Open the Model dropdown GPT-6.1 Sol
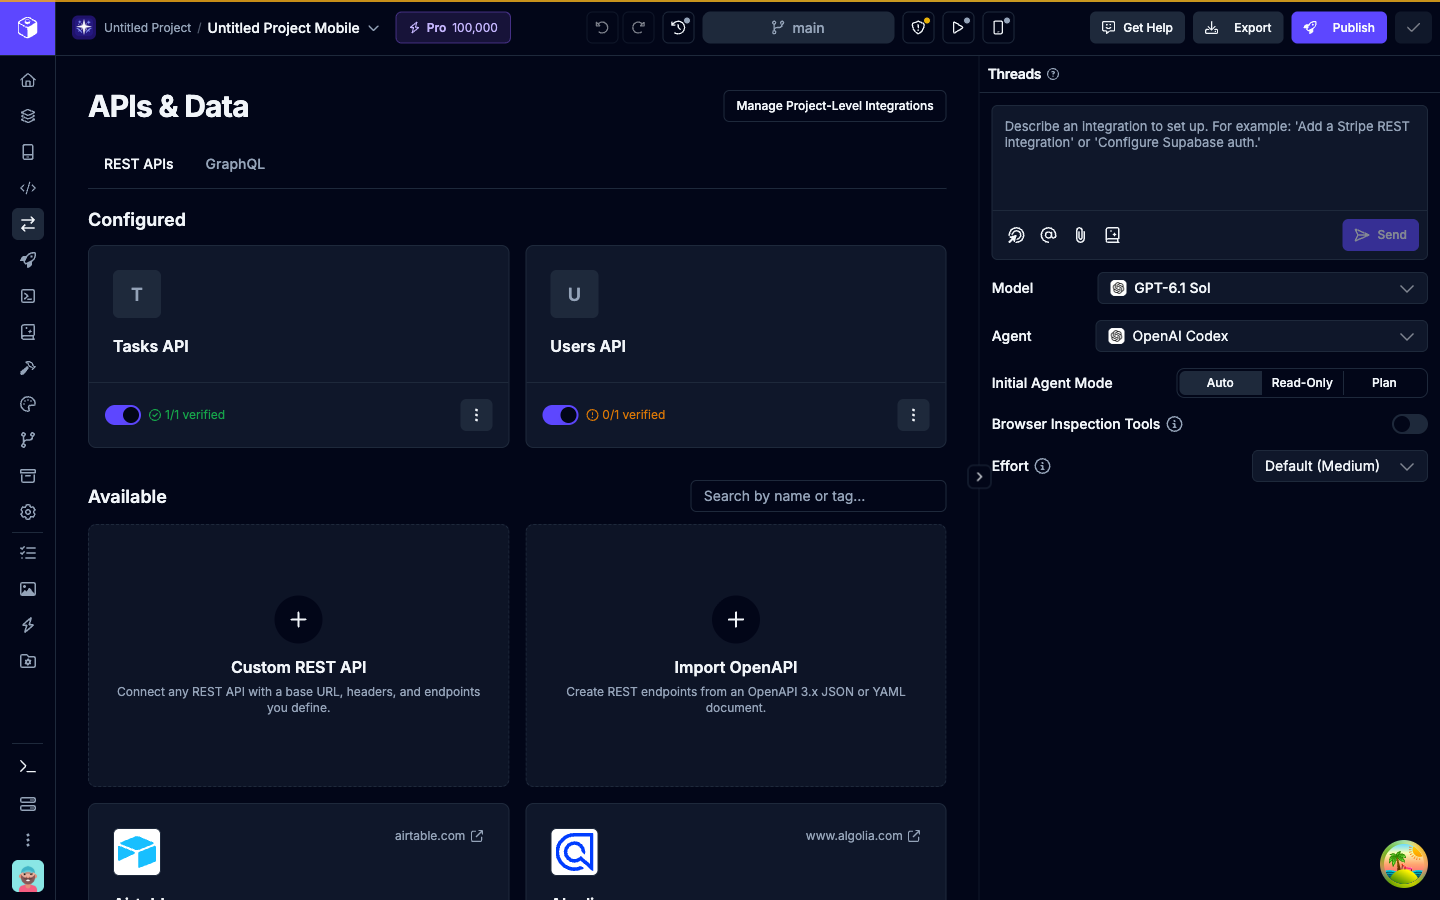 (1262, 288)
